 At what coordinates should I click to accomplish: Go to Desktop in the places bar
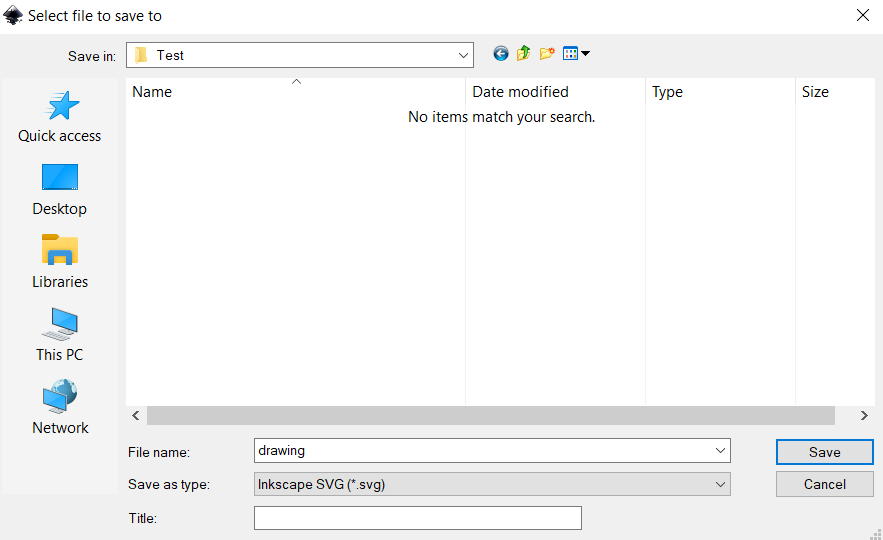coord(60,190)
